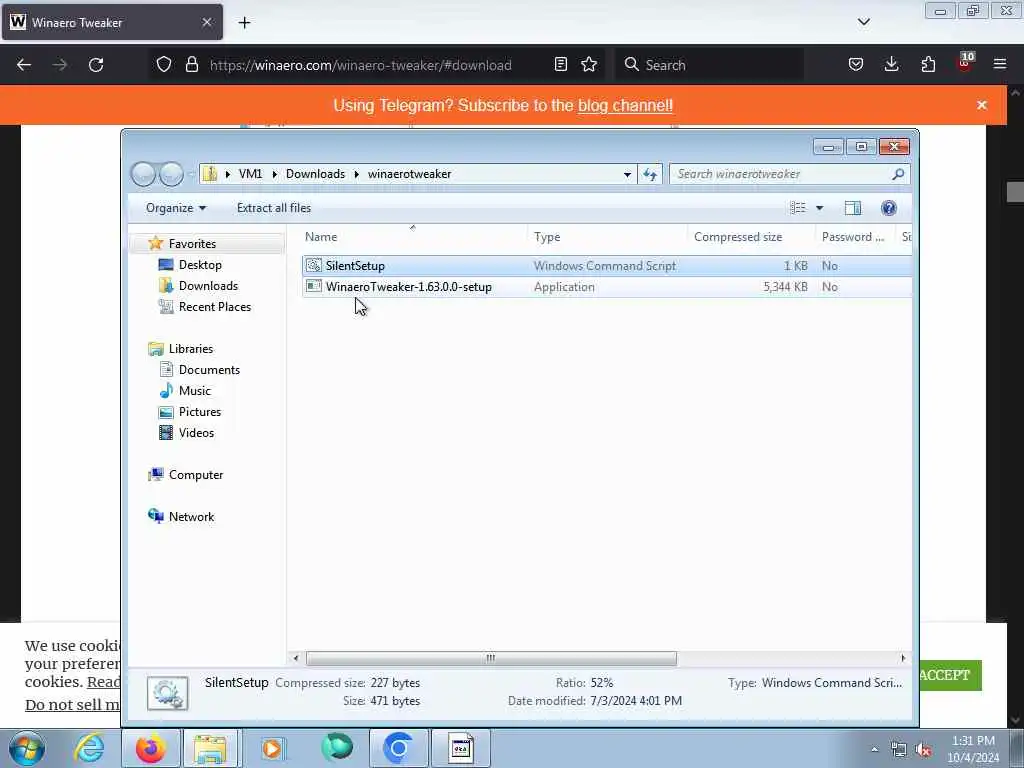Open view options dropdown arrow
Viewport: 1024px width, 768px height.
[x=819, y=208]
